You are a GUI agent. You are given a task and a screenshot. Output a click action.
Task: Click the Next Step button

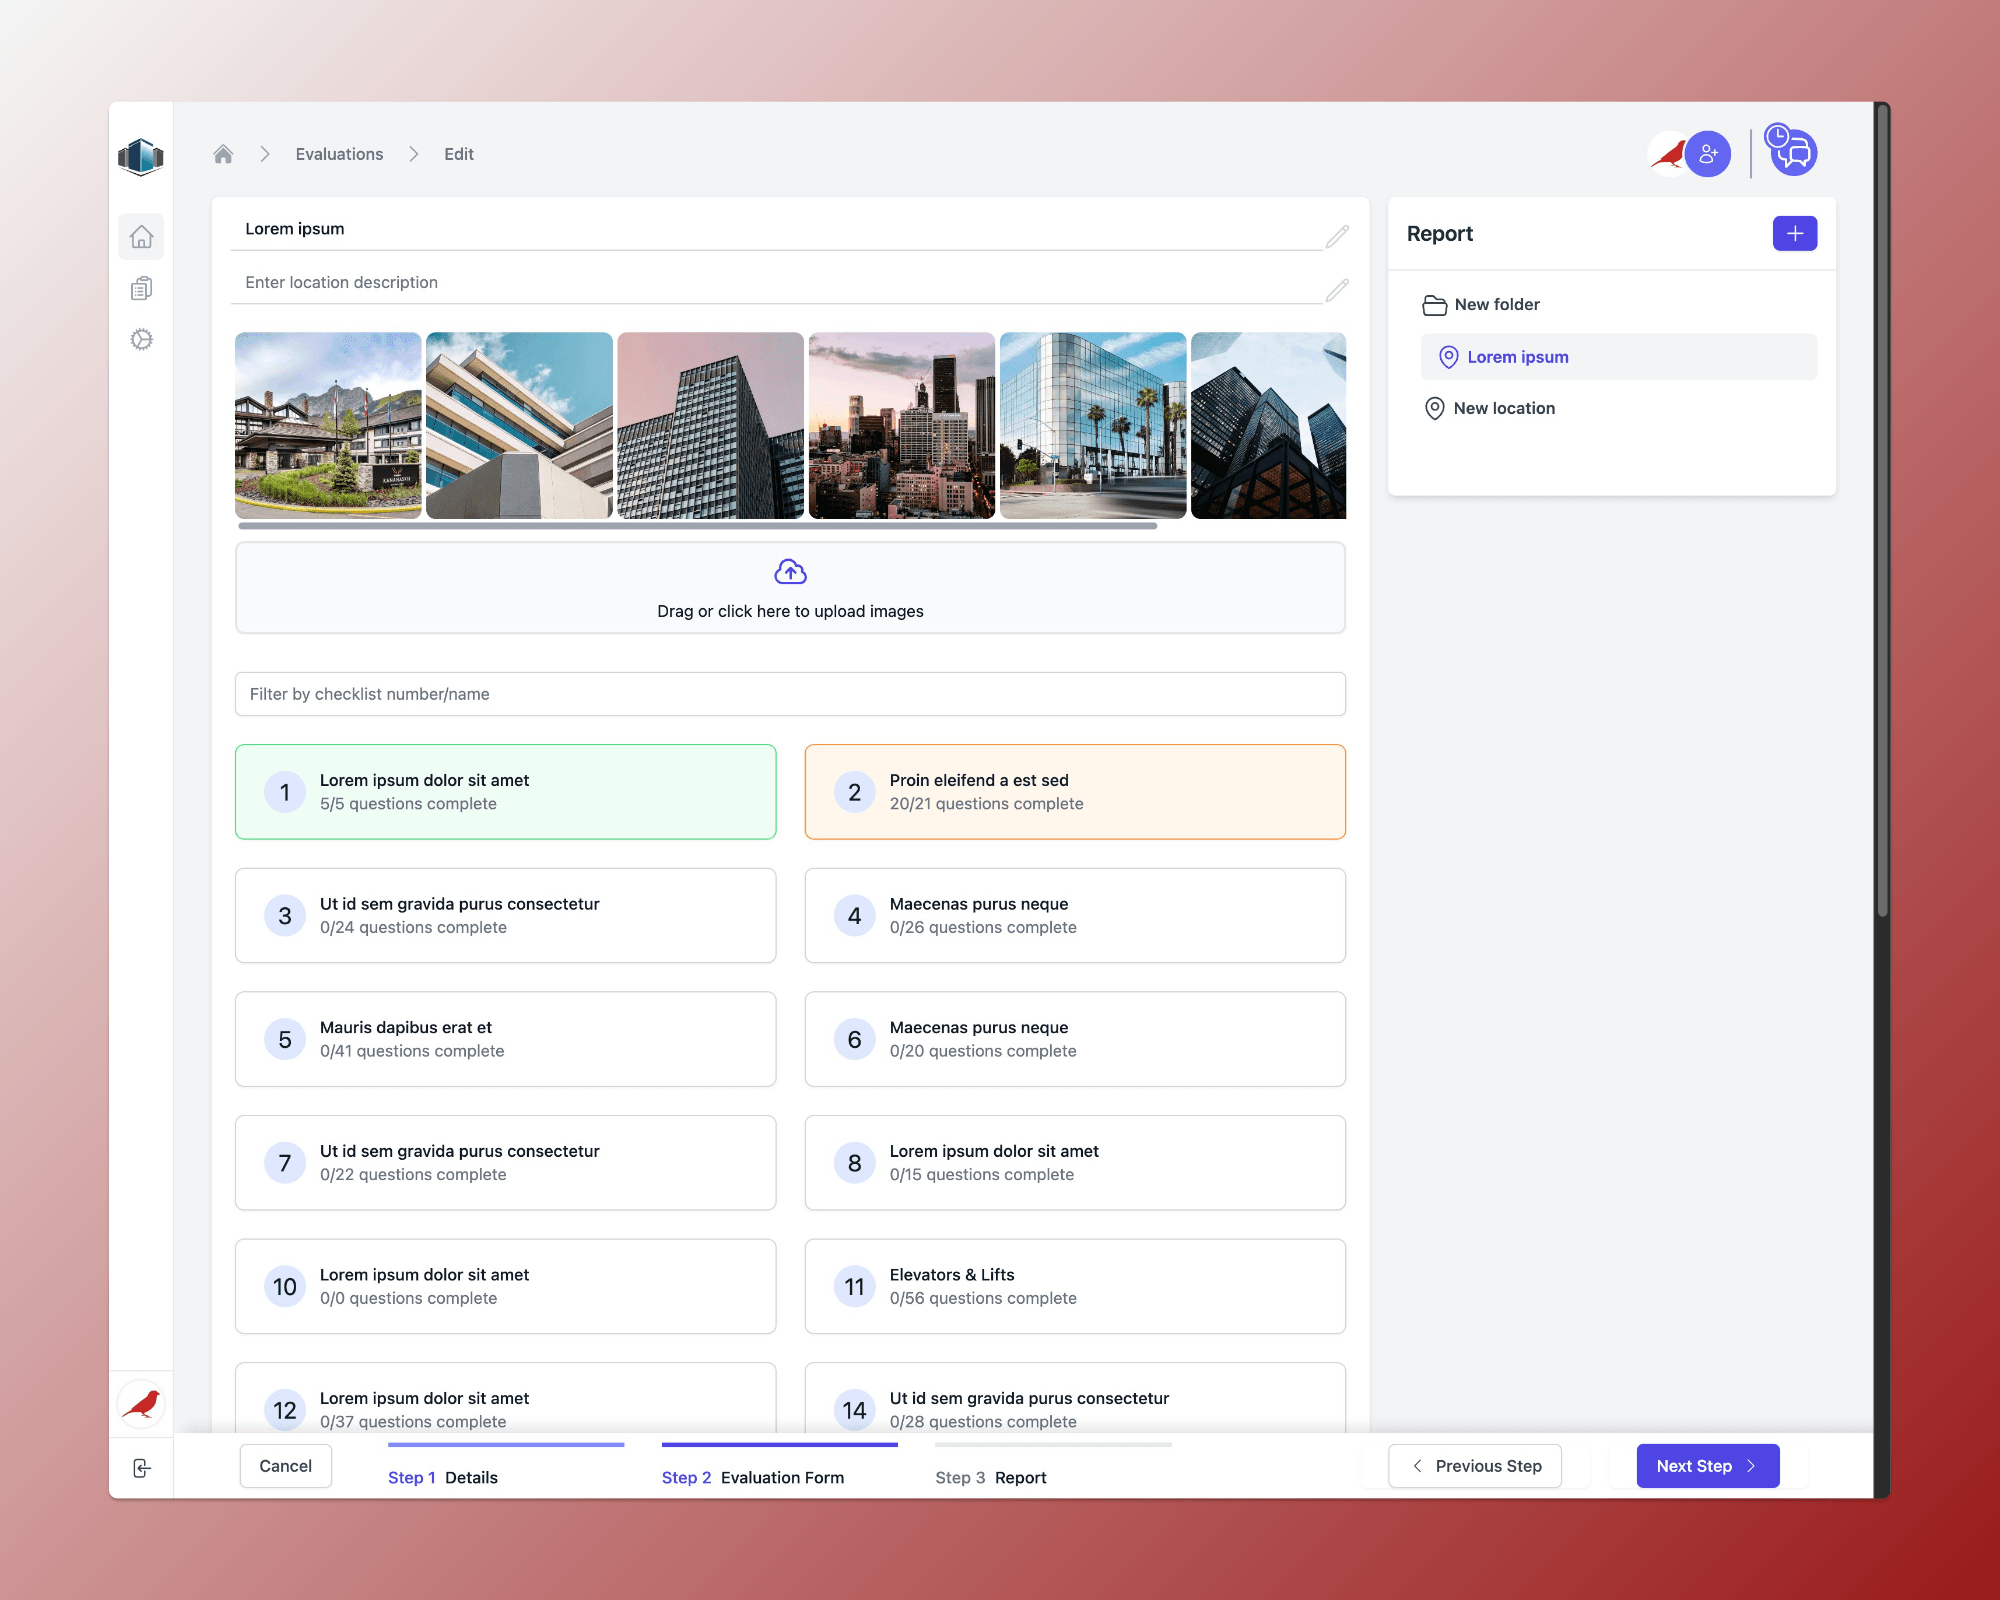[x=1707, y=1466]
